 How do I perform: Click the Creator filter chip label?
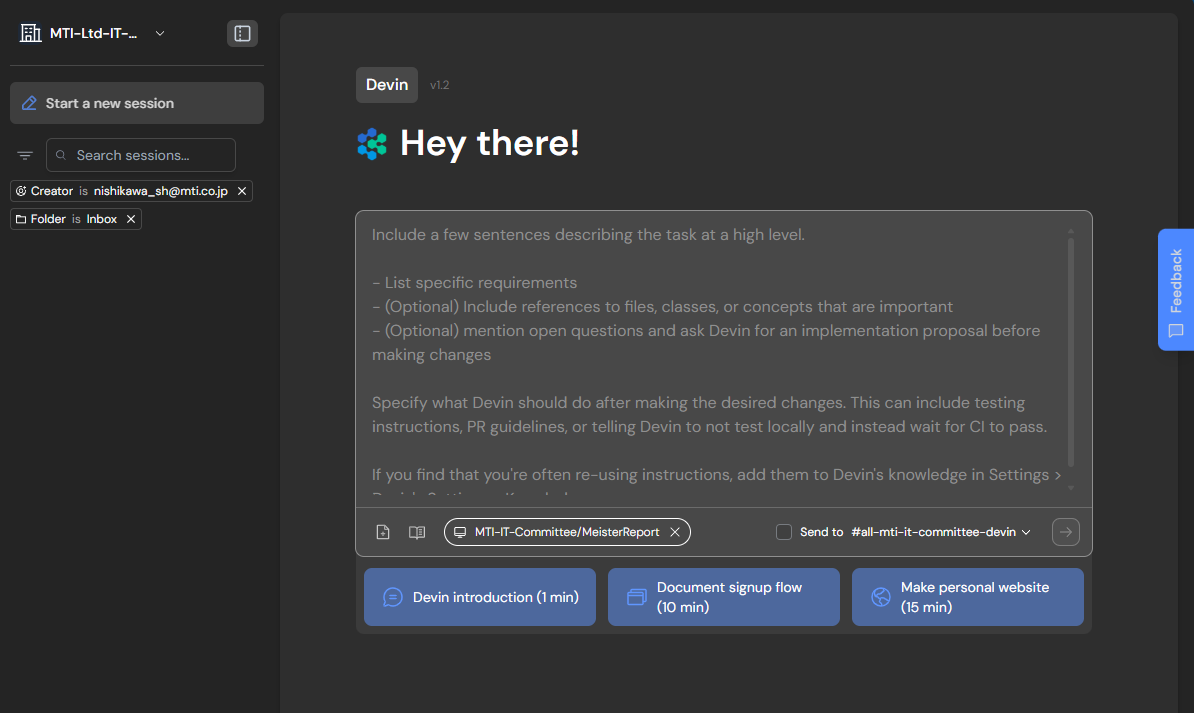(x=52, y=191)
